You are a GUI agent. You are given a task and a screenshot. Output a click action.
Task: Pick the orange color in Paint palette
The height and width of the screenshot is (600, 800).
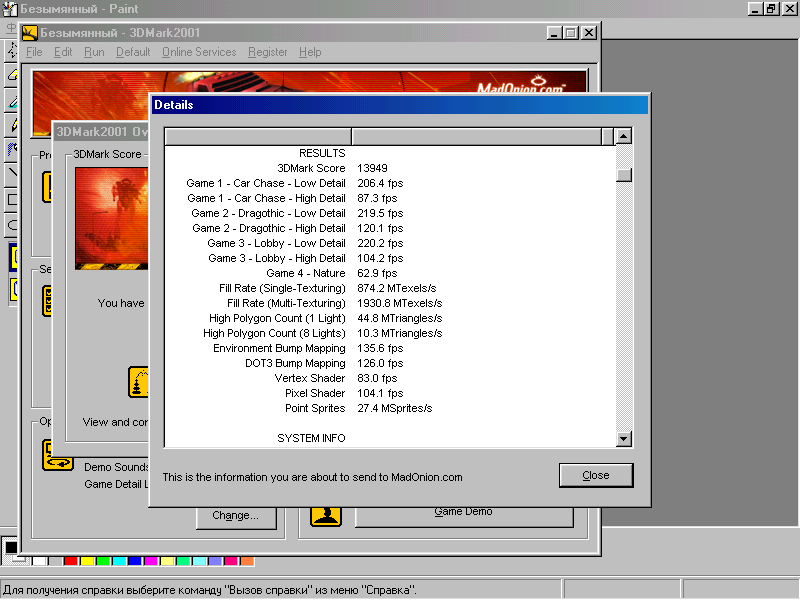pos(247,561)
